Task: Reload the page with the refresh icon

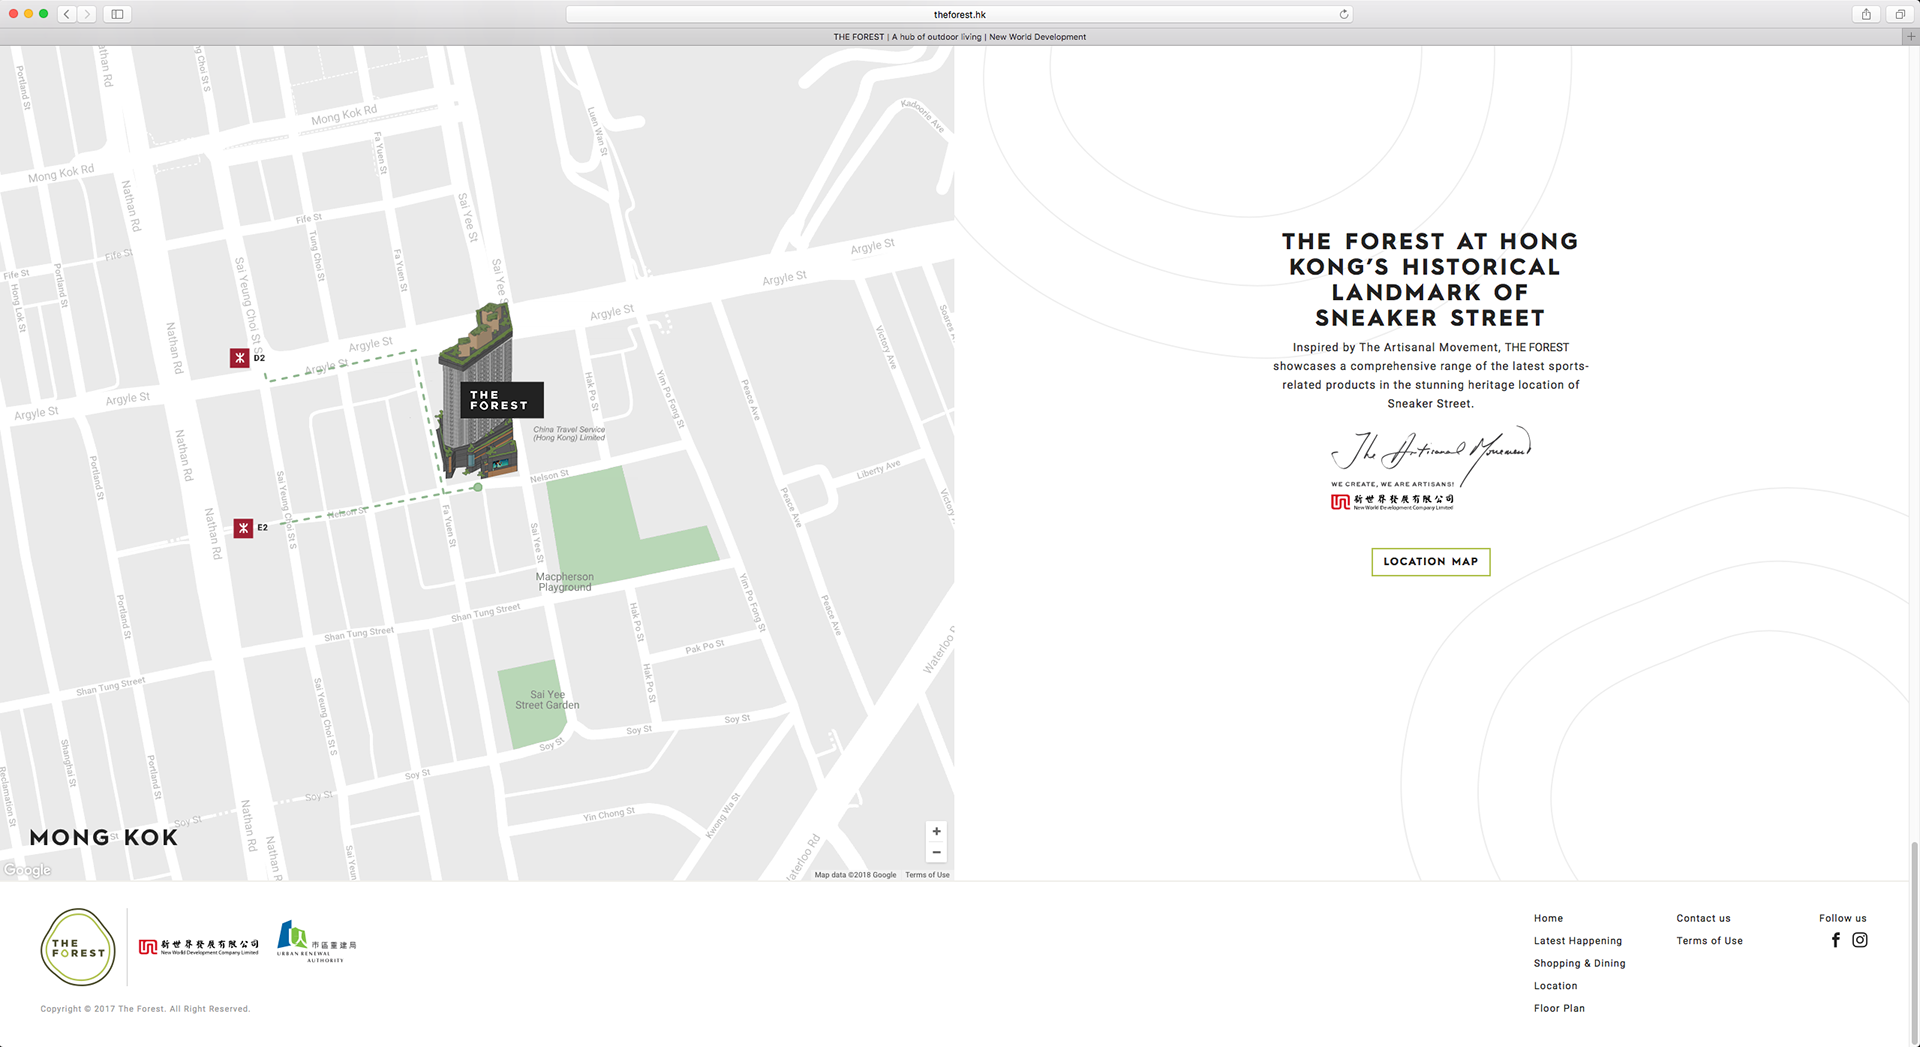Action: tap(1344, 14)
